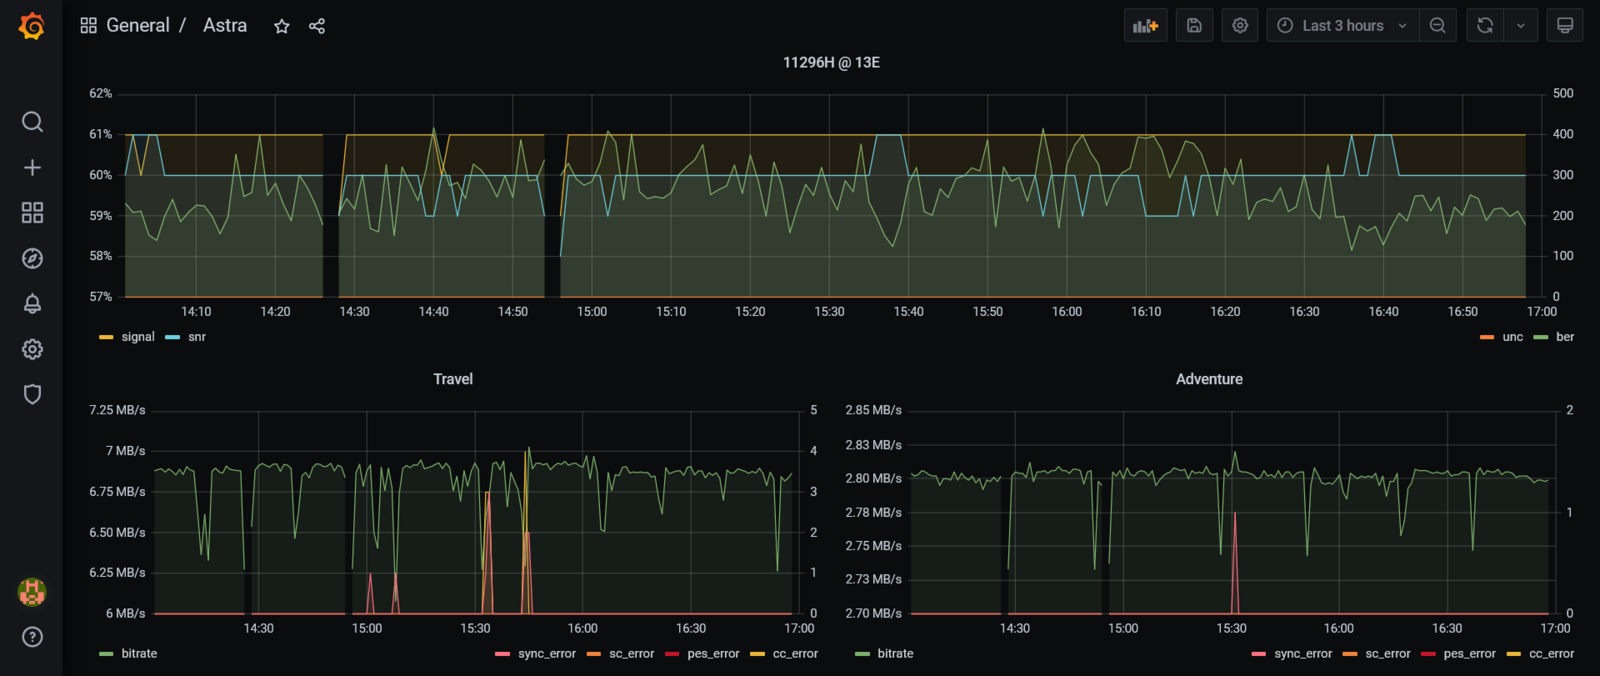Expand the refresh interval dropdown arrow
Viewport: 1600px width, 676px height.
(x=1520, y=26)
